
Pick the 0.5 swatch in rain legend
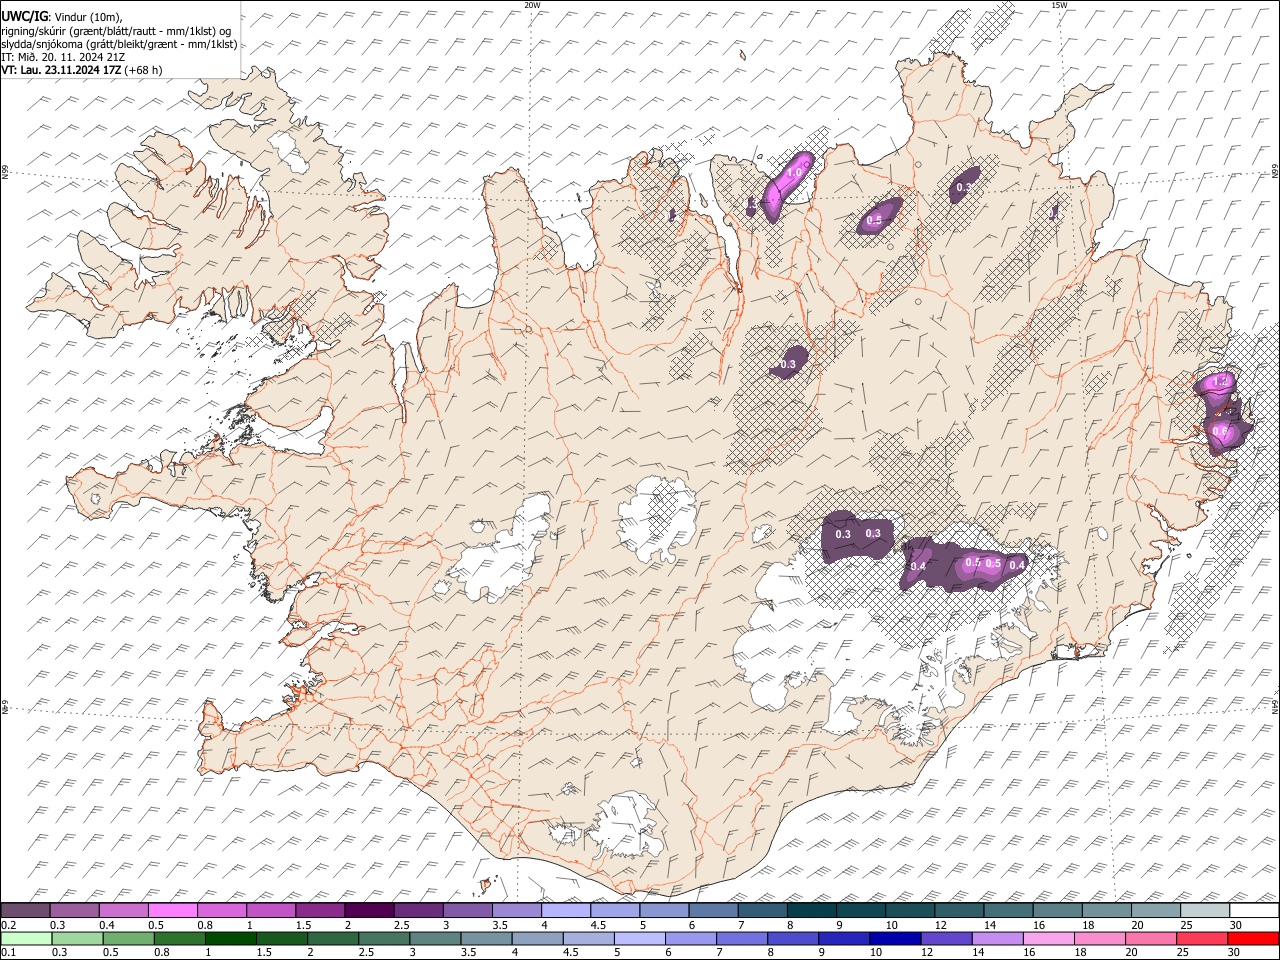128,938
